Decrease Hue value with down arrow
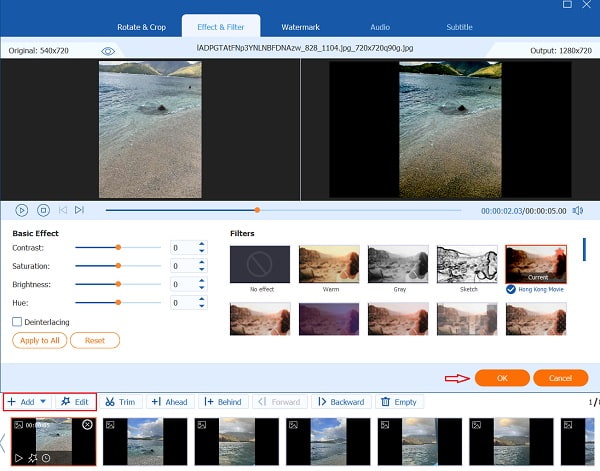This screenshot has width=600, height=471. point(202,306)
